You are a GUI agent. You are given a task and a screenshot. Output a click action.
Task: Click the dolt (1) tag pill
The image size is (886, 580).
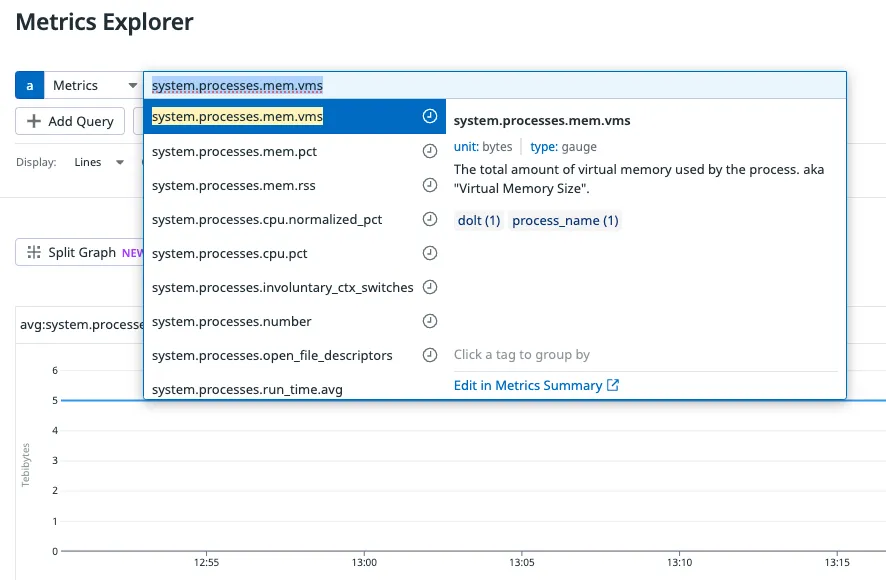480,219
